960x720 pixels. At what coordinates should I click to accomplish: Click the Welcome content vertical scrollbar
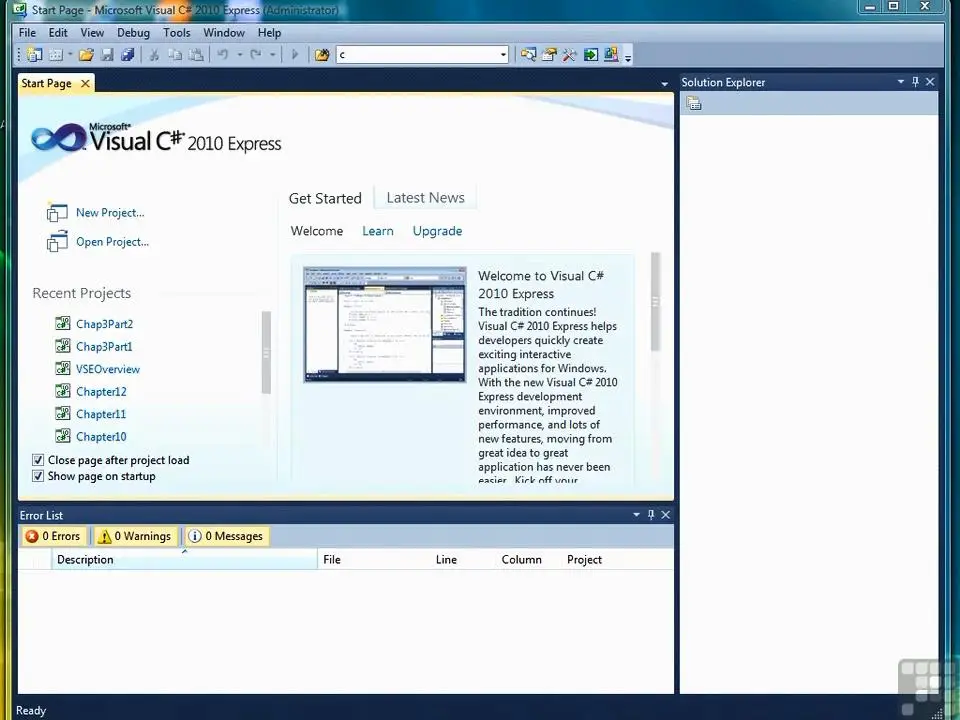(655, 302)
